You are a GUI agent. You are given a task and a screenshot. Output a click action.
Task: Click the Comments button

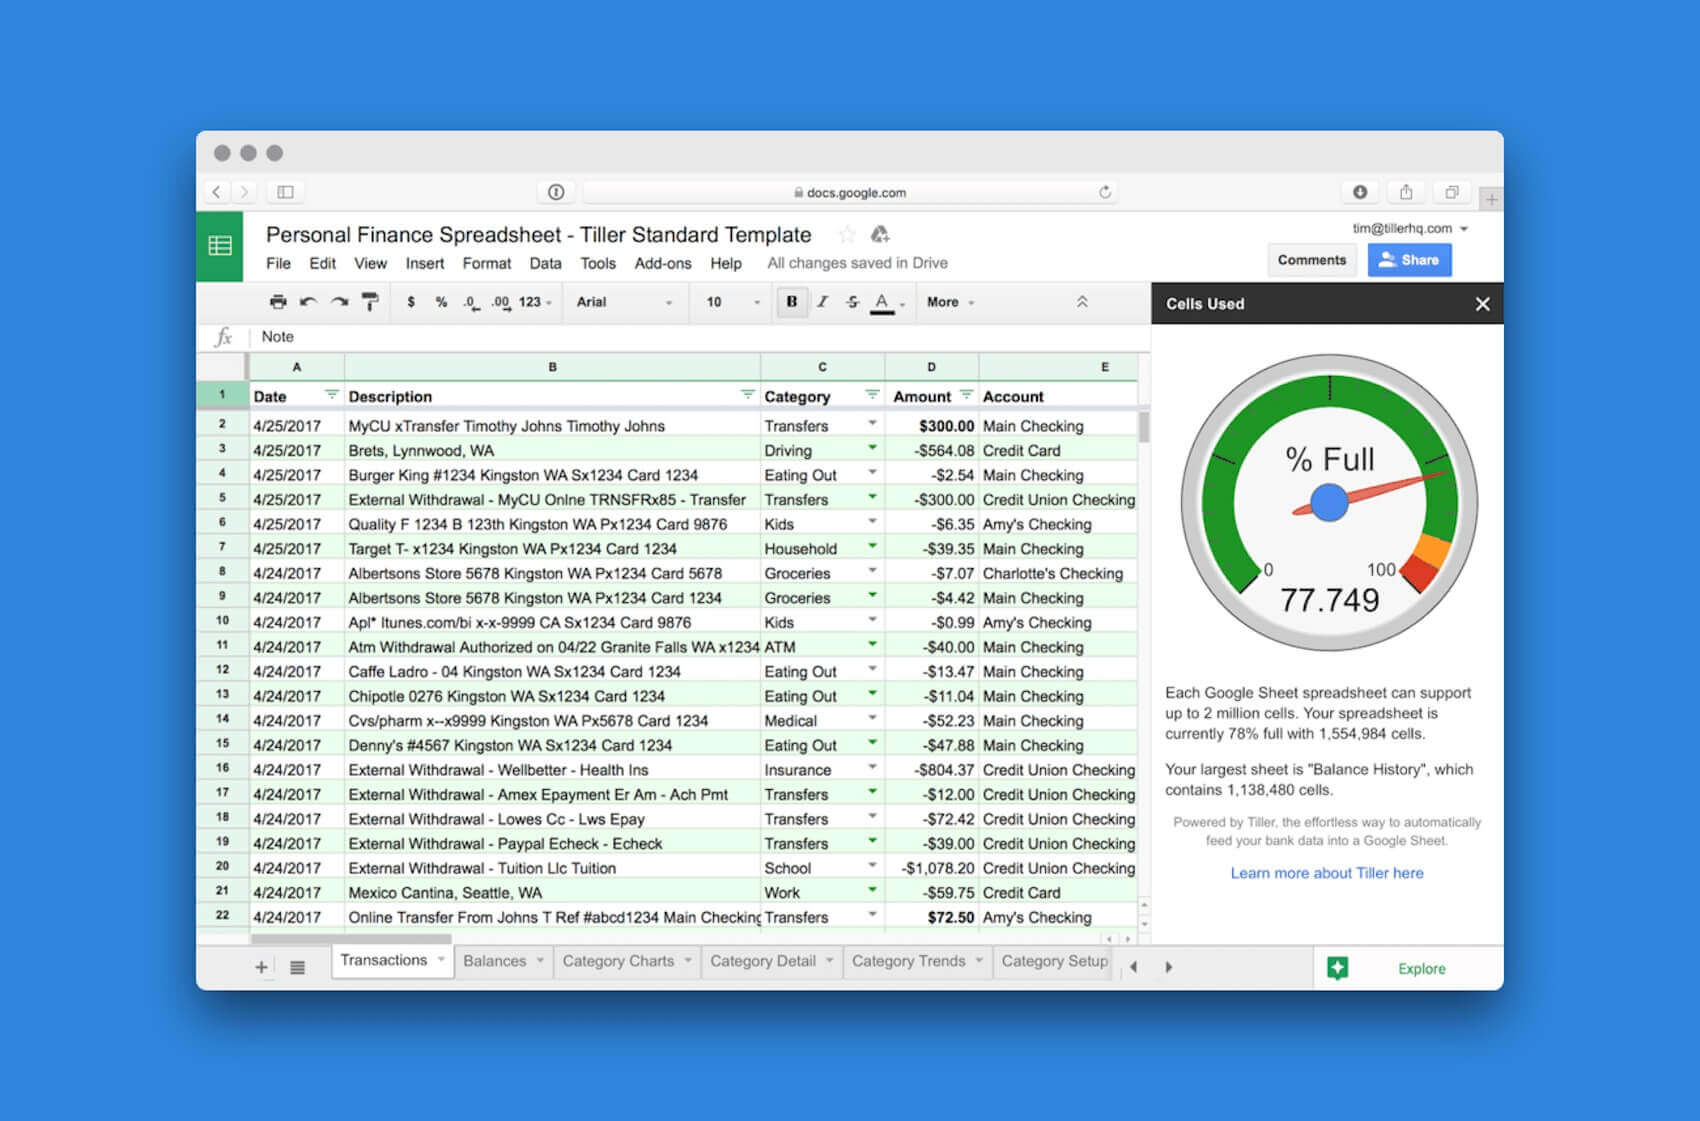pyautogui.click(x=1311, y=260)
